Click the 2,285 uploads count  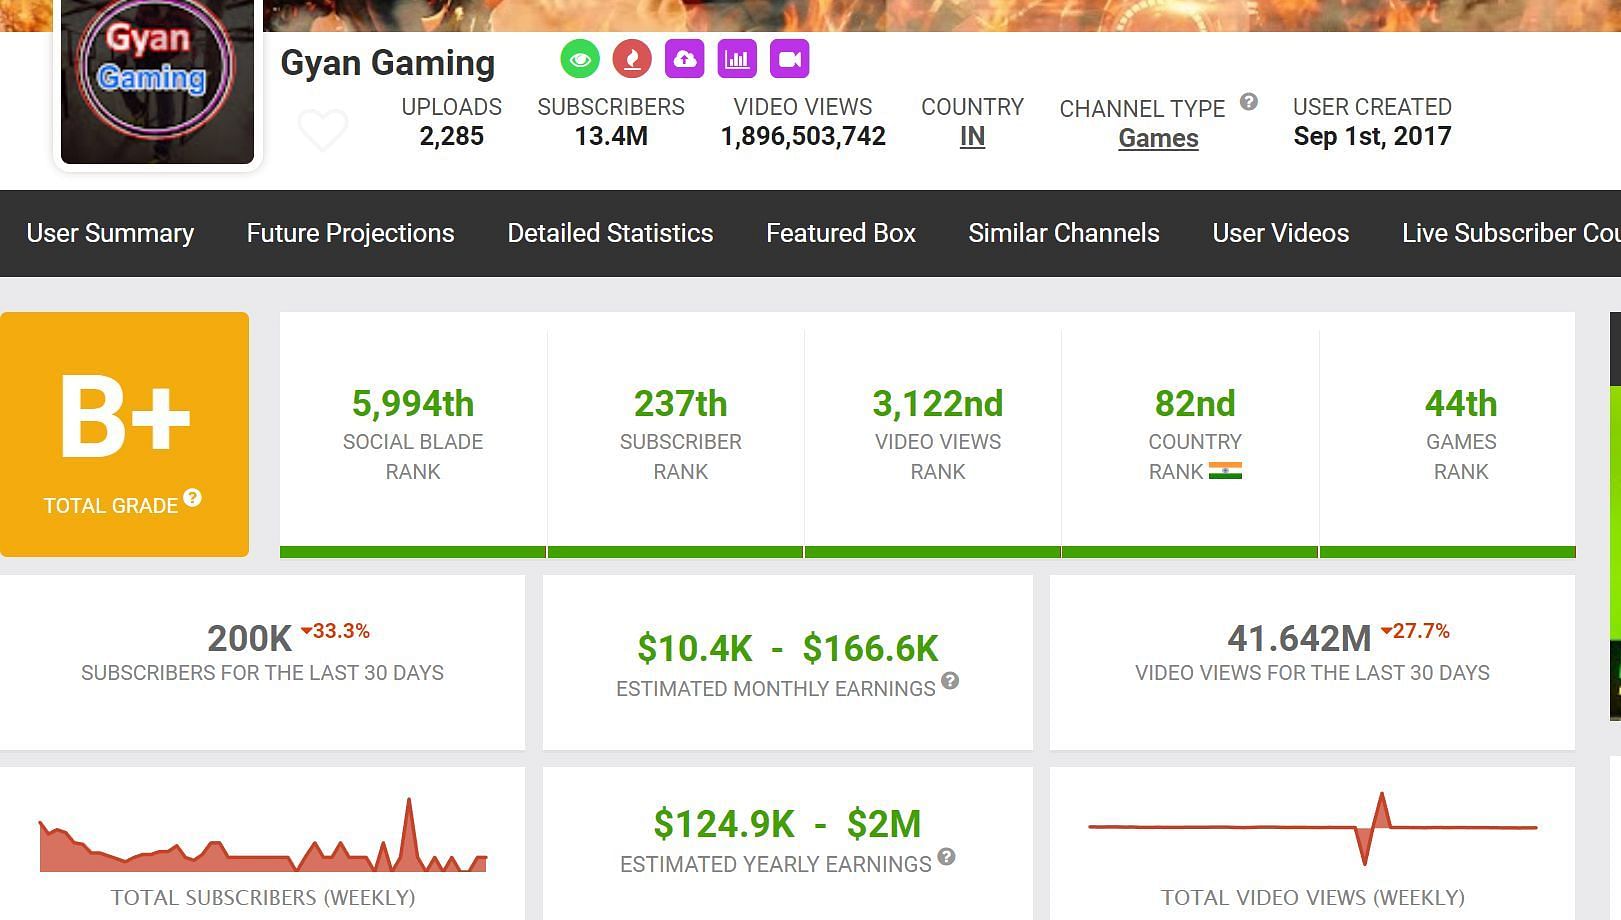pos(452,136)
